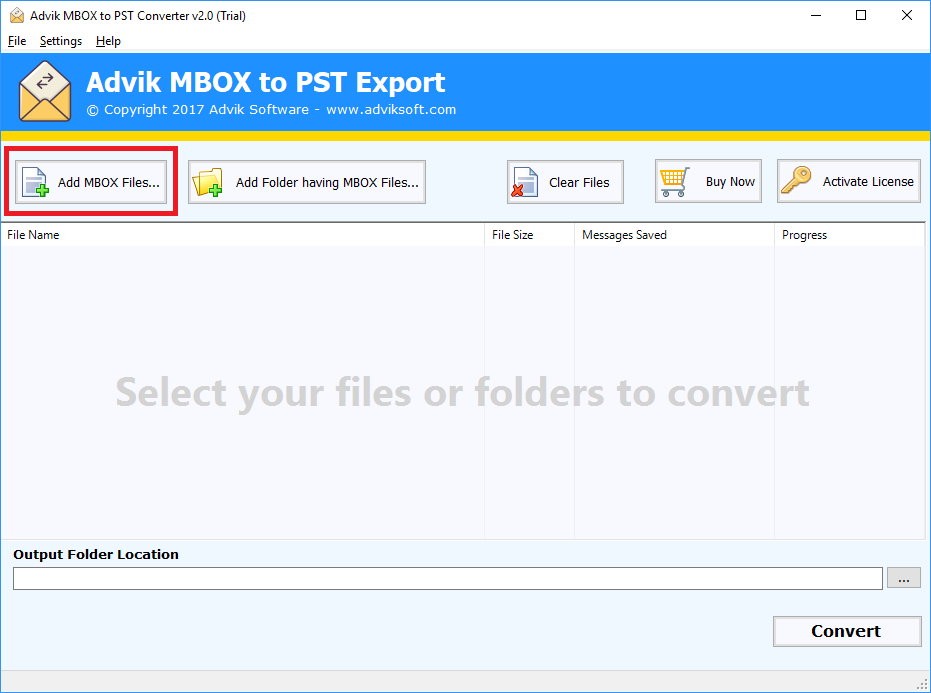Click the Progress column header
Image resolution: width=931 pixels, height=693 pixels.
(x=803, y=234)
